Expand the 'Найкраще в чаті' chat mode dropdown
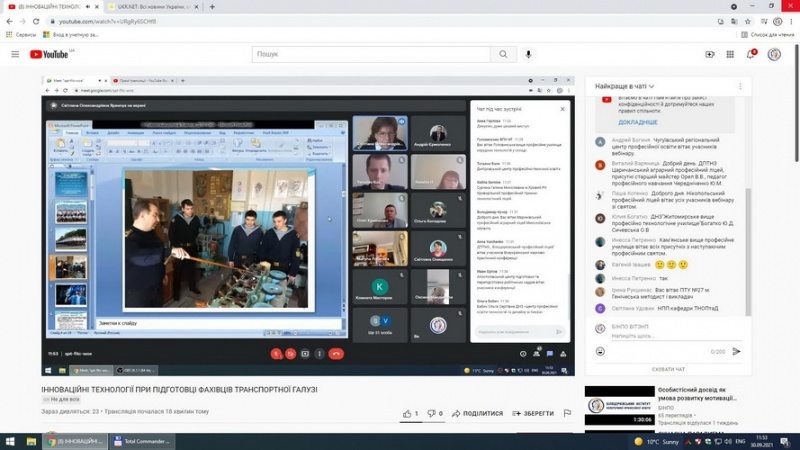This screenshot has width=800, height=450. pyautogui.click(x=626, y=87)
